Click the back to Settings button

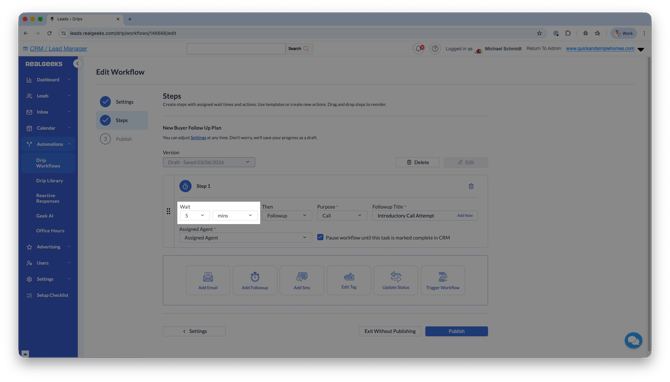point(194,331)
